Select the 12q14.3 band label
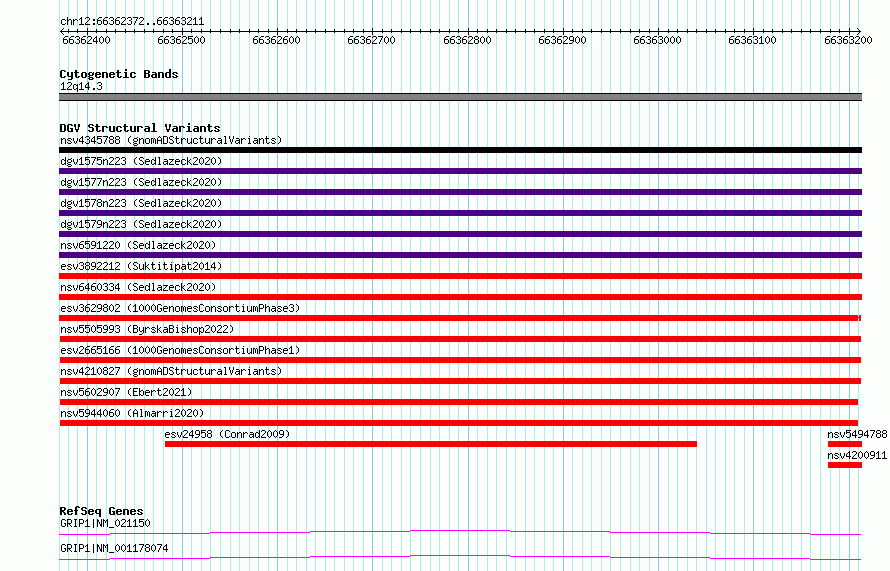This screenshot has width=890, height=571. click(x=81, y=86)
